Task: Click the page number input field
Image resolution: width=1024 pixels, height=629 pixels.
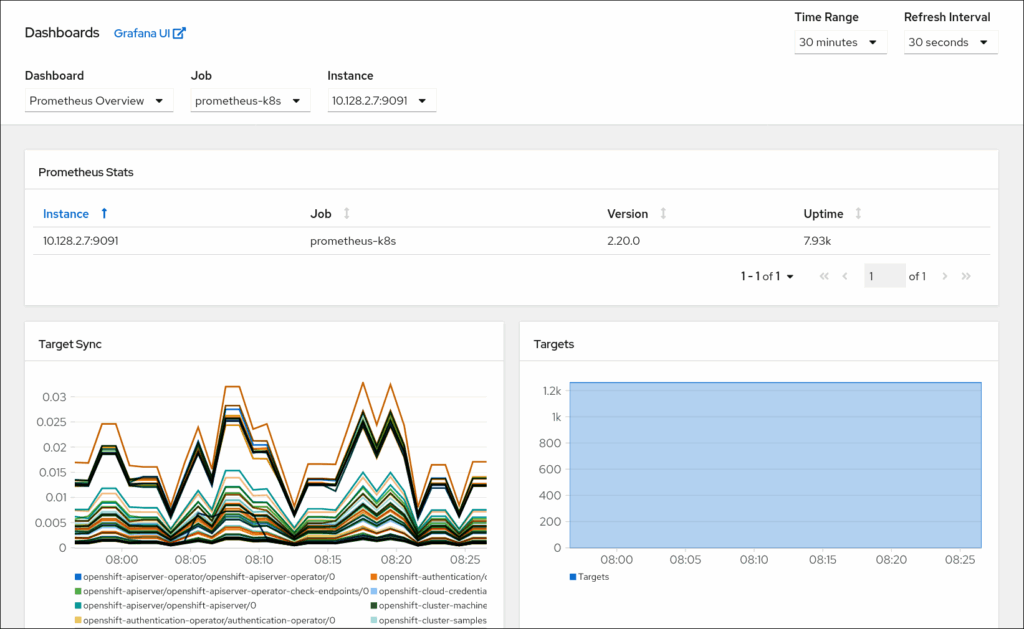Action: coord(883,277)
